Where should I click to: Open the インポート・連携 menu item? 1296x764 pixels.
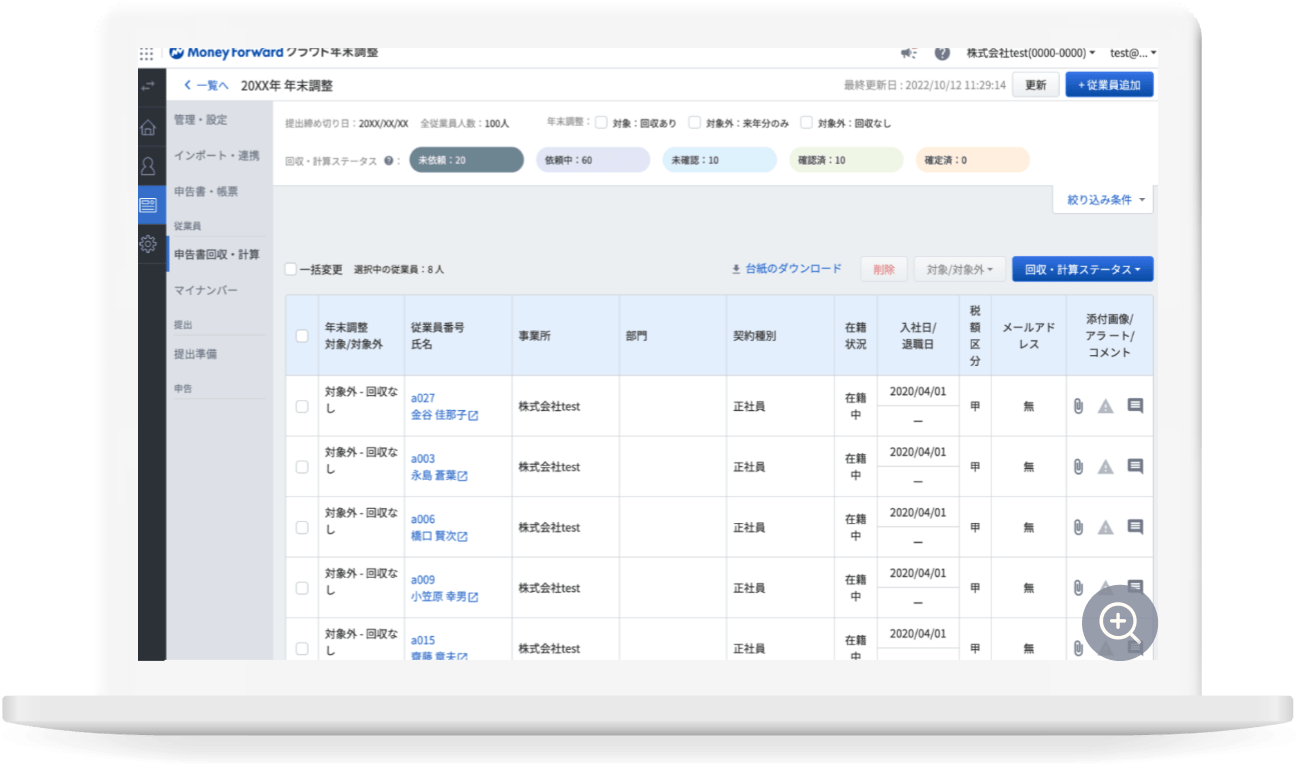pos(216,155)
